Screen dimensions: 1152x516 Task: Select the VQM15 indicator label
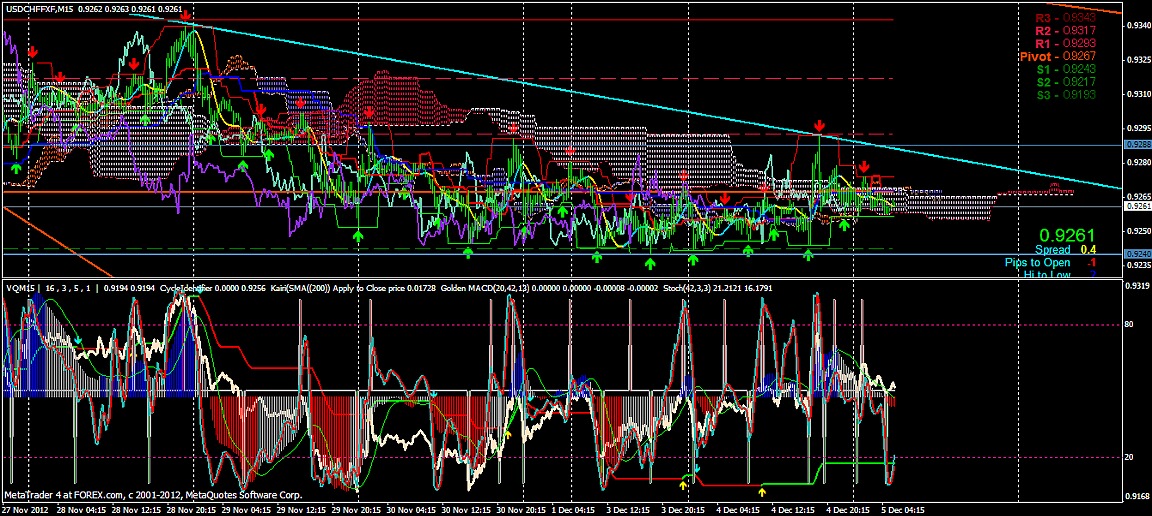[x=20, y=288]
